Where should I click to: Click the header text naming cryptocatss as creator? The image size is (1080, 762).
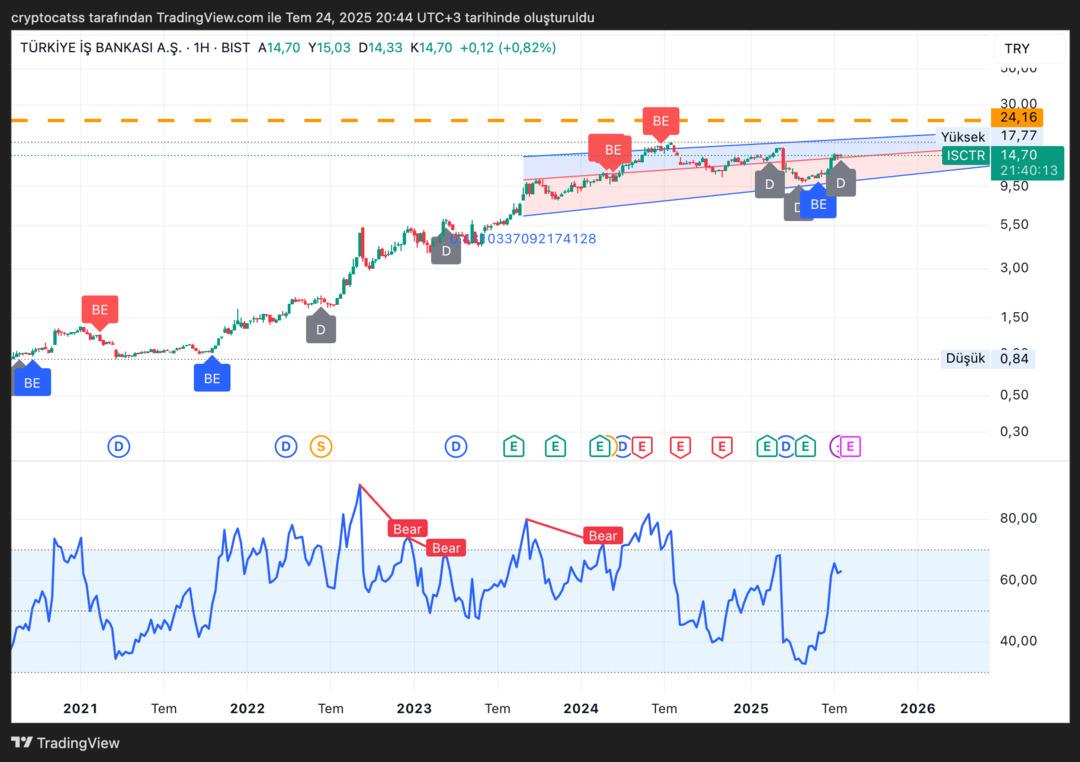coord(302,17)
